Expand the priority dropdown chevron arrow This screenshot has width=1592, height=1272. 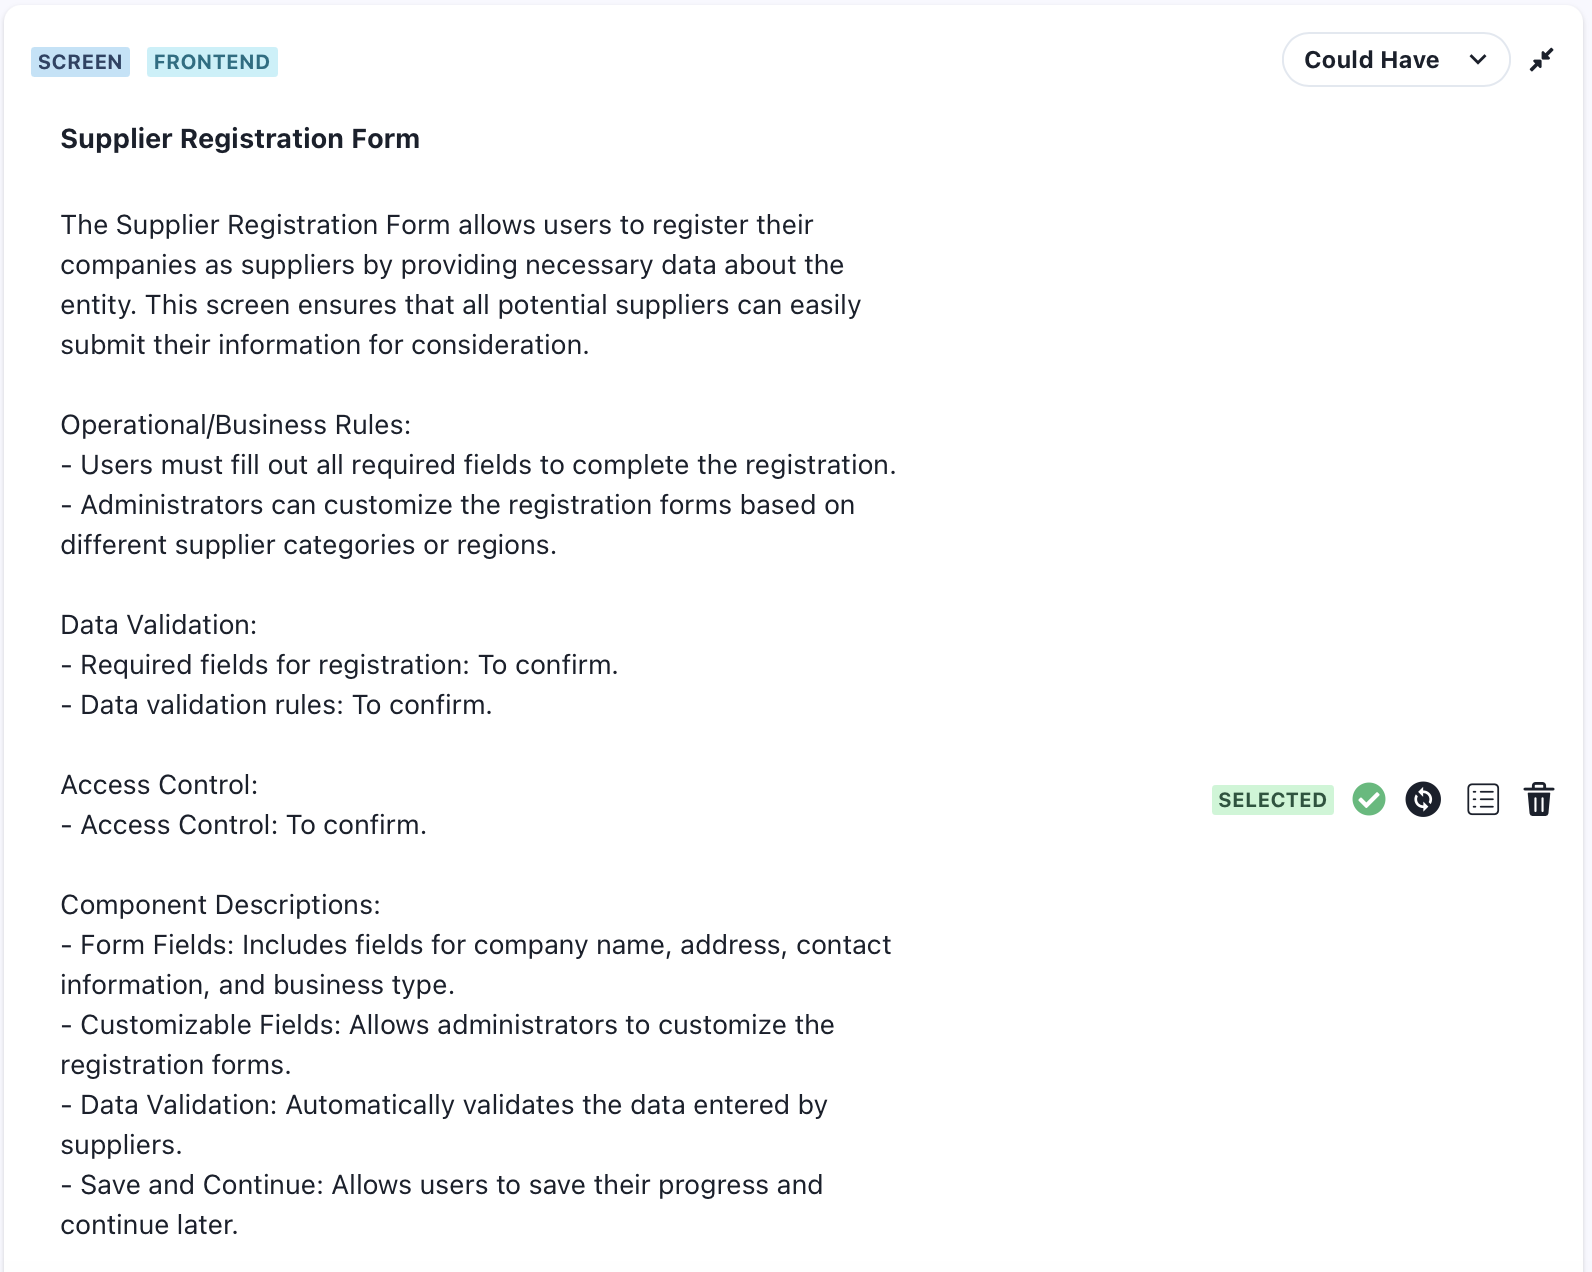pos(1478,60)
